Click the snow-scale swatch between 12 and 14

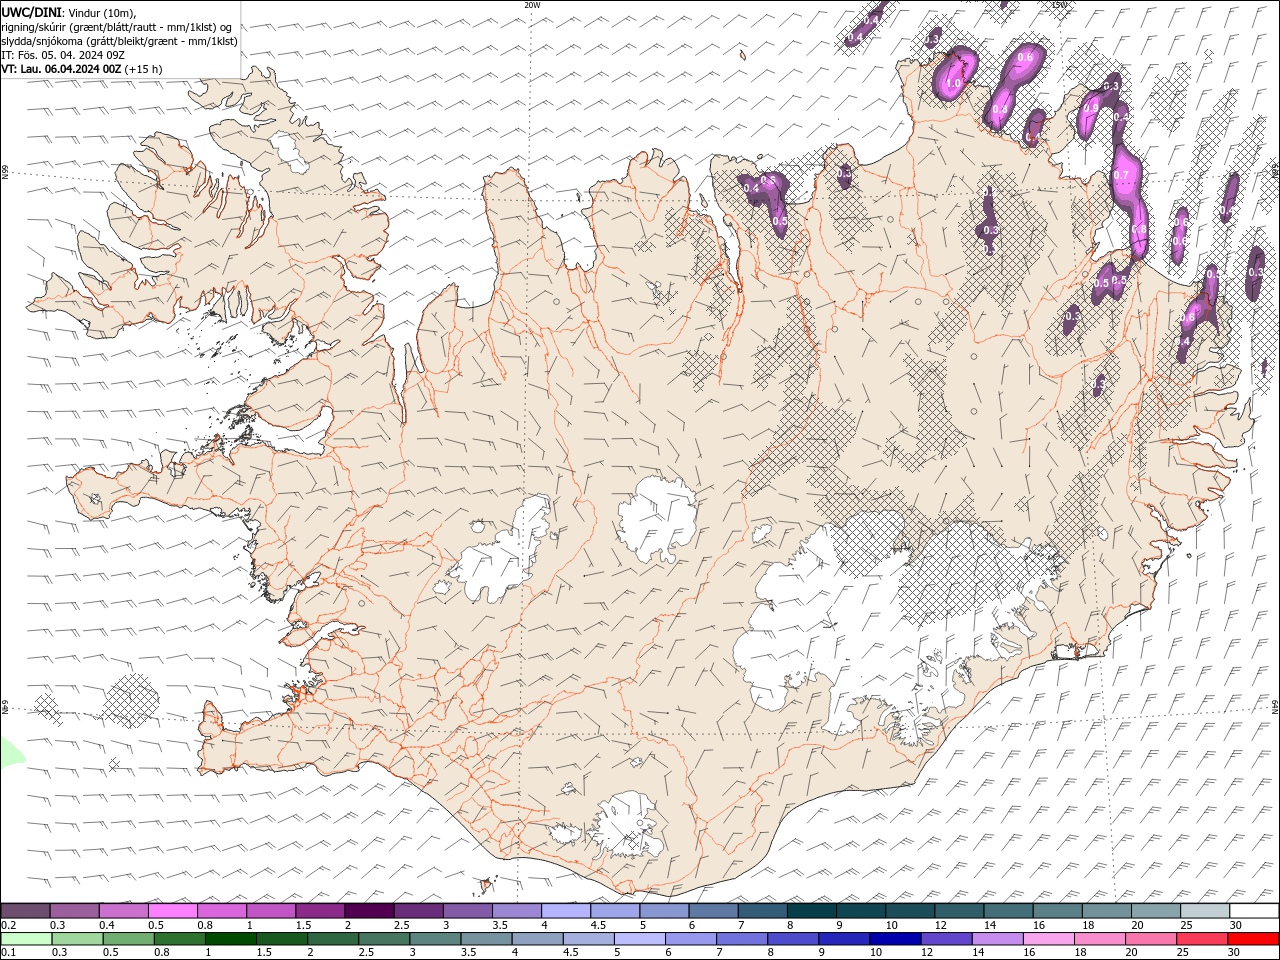point(960,911)
